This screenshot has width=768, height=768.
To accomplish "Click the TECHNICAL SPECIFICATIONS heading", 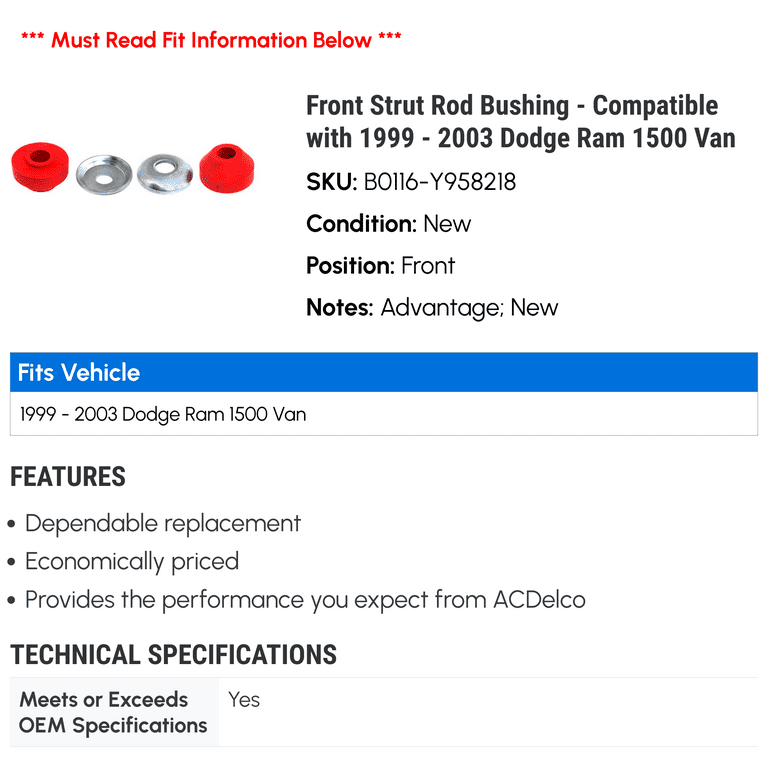I will point(173,655).
